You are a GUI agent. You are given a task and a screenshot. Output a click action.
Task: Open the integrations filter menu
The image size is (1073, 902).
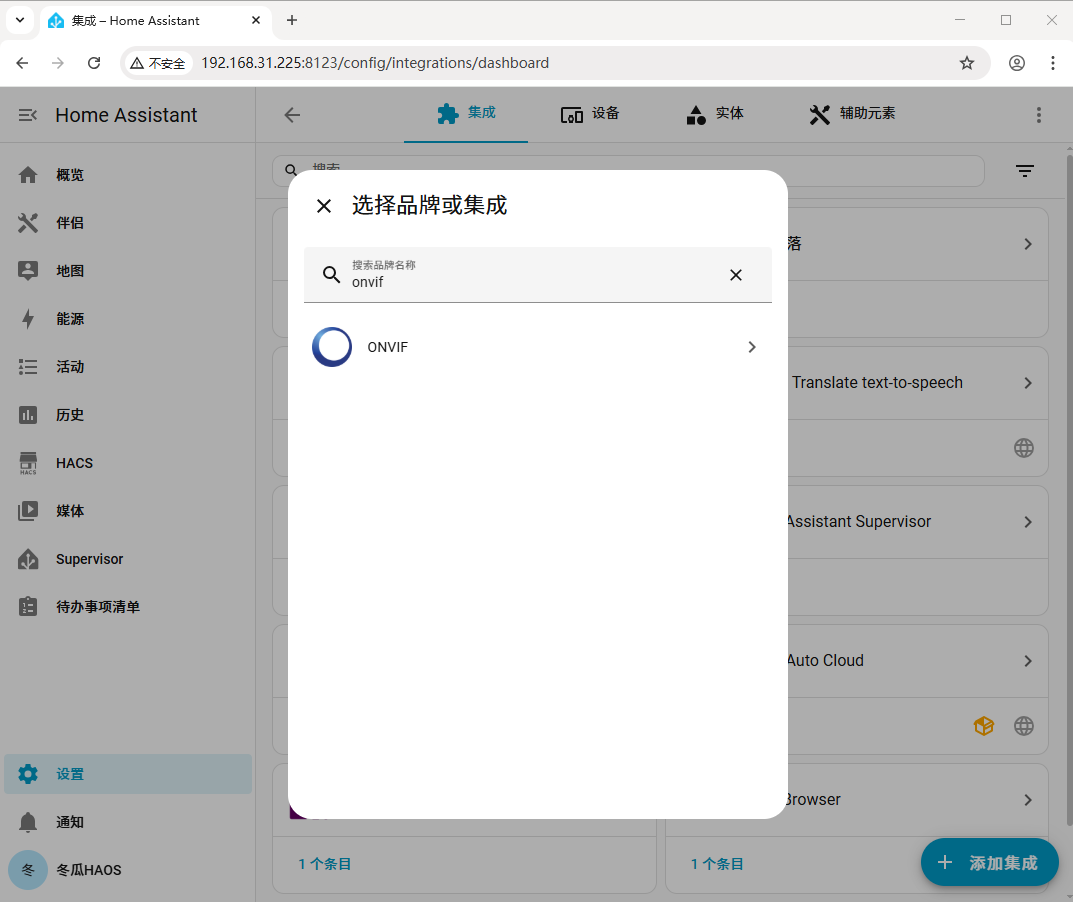pos(1024,171)
